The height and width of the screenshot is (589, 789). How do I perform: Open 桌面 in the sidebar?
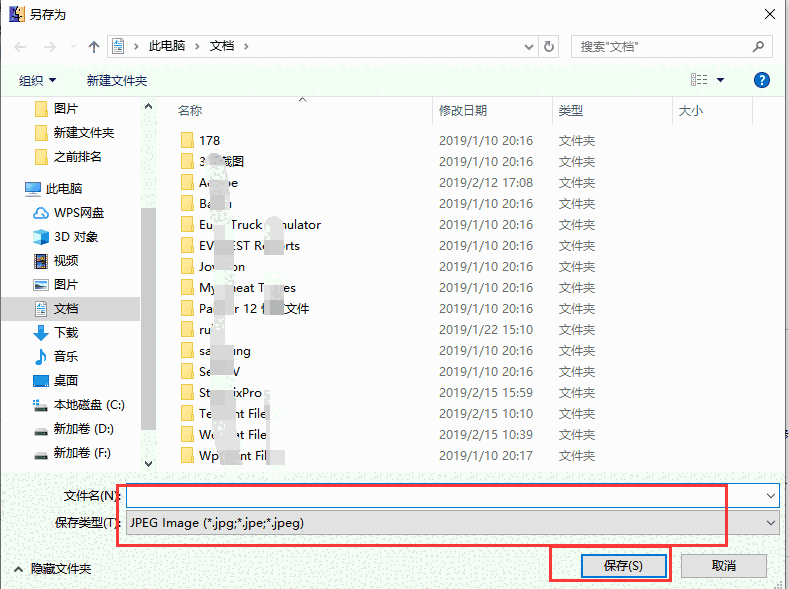coord(56,381)
